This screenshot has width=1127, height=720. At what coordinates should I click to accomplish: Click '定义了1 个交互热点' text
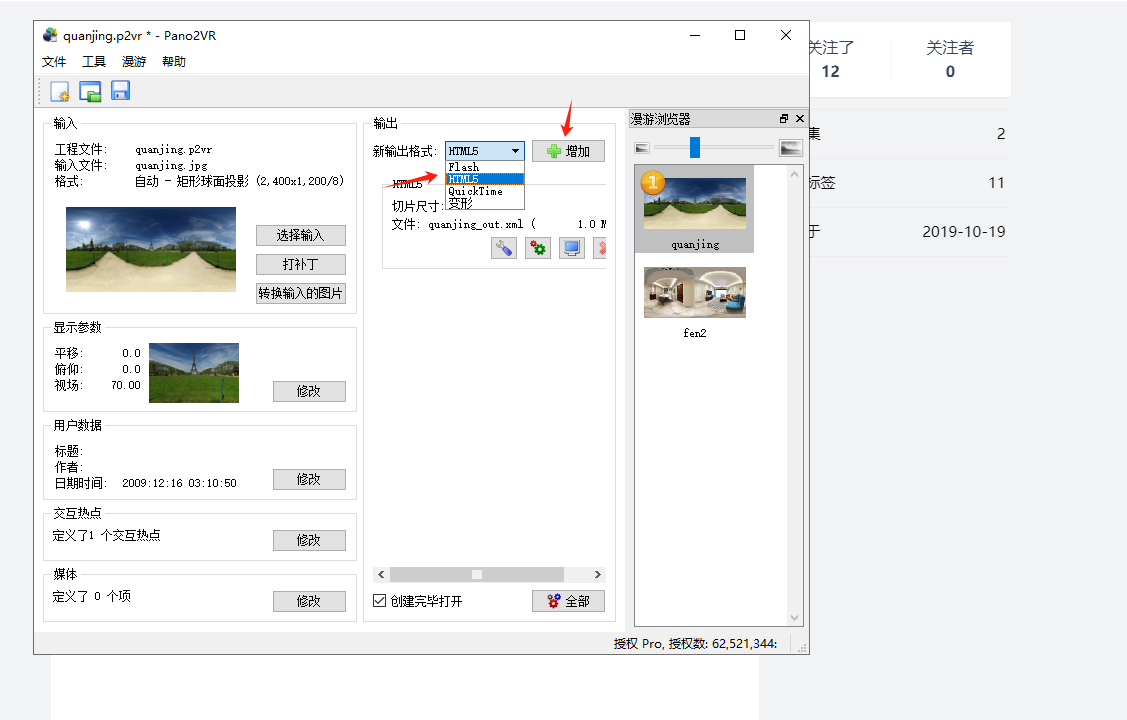(x=106, y=535)
